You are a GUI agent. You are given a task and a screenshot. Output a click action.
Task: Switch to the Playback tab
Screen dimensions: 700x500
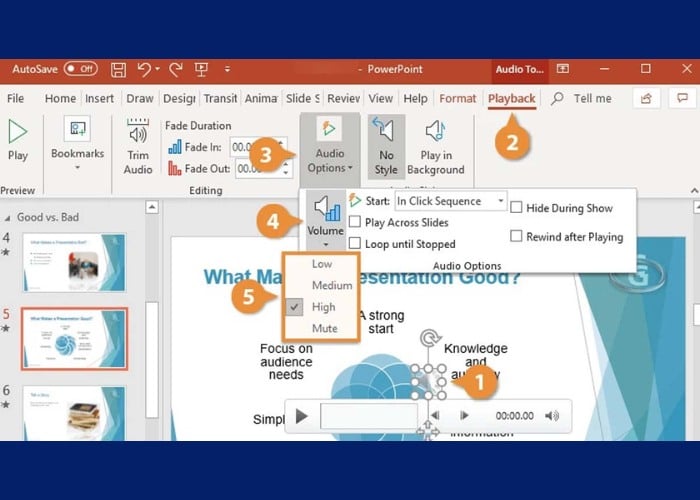[511, 98]
